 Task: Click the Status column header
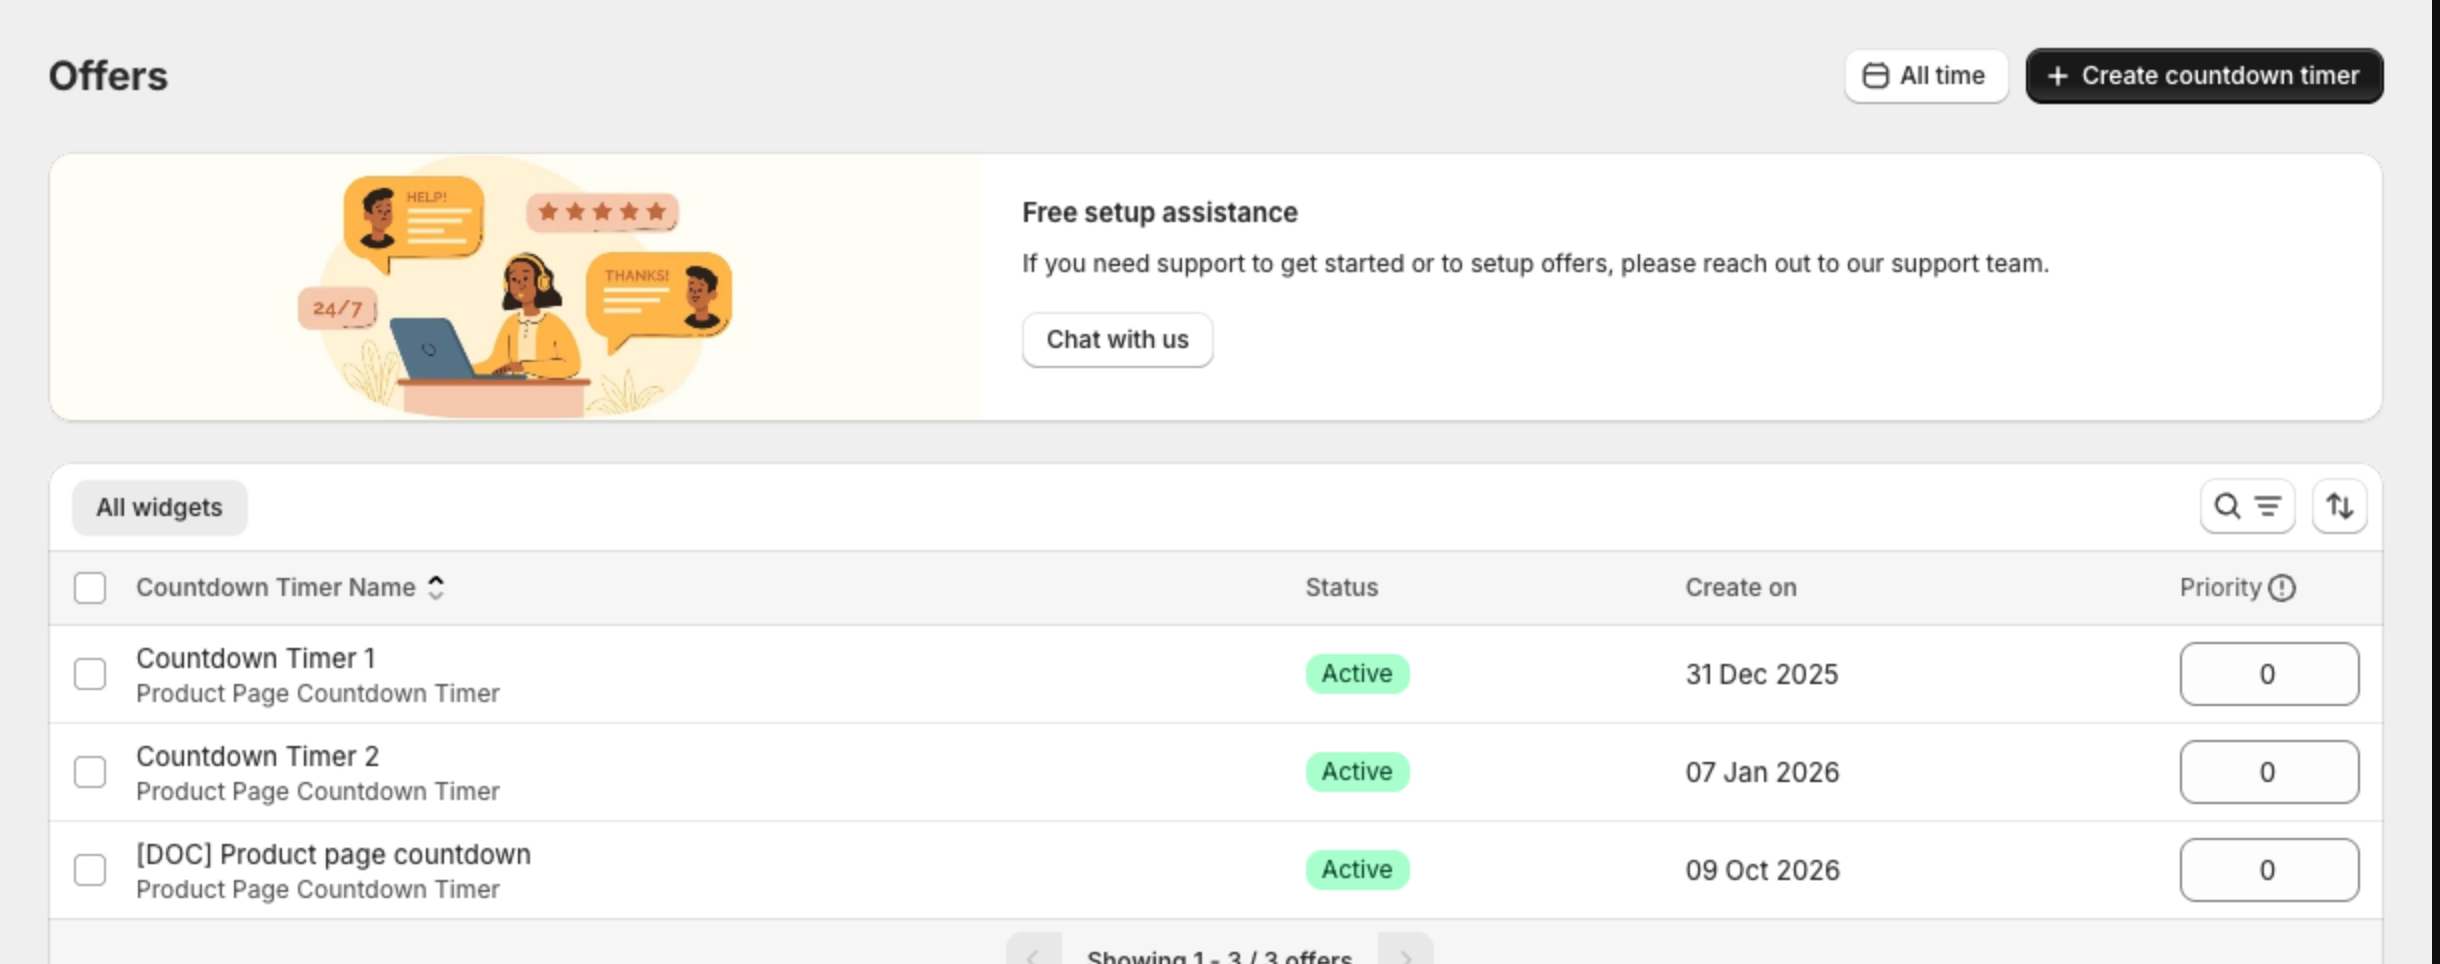pos(1342,588)
